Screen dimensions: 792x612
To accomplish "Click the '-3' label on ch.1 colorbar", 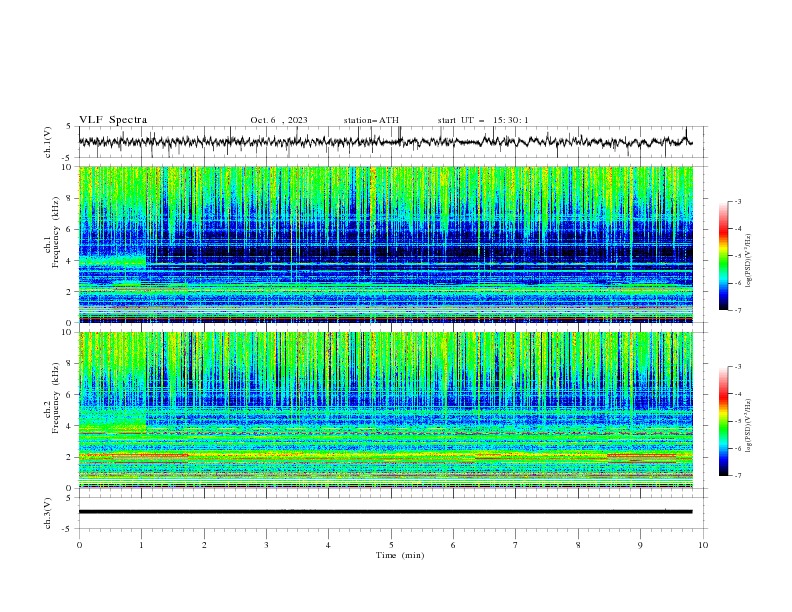I will click(737, 201).
